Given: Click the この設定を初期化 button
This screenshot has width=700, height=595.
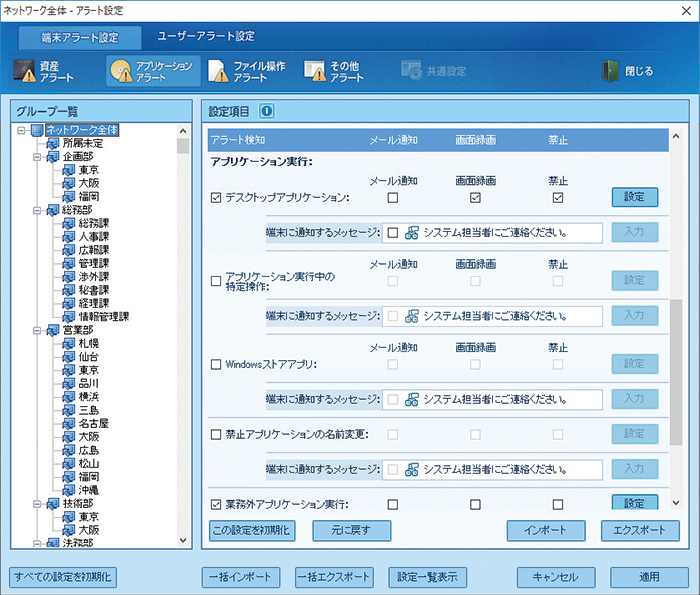Looking at the screenshot, I should point(252,530).
